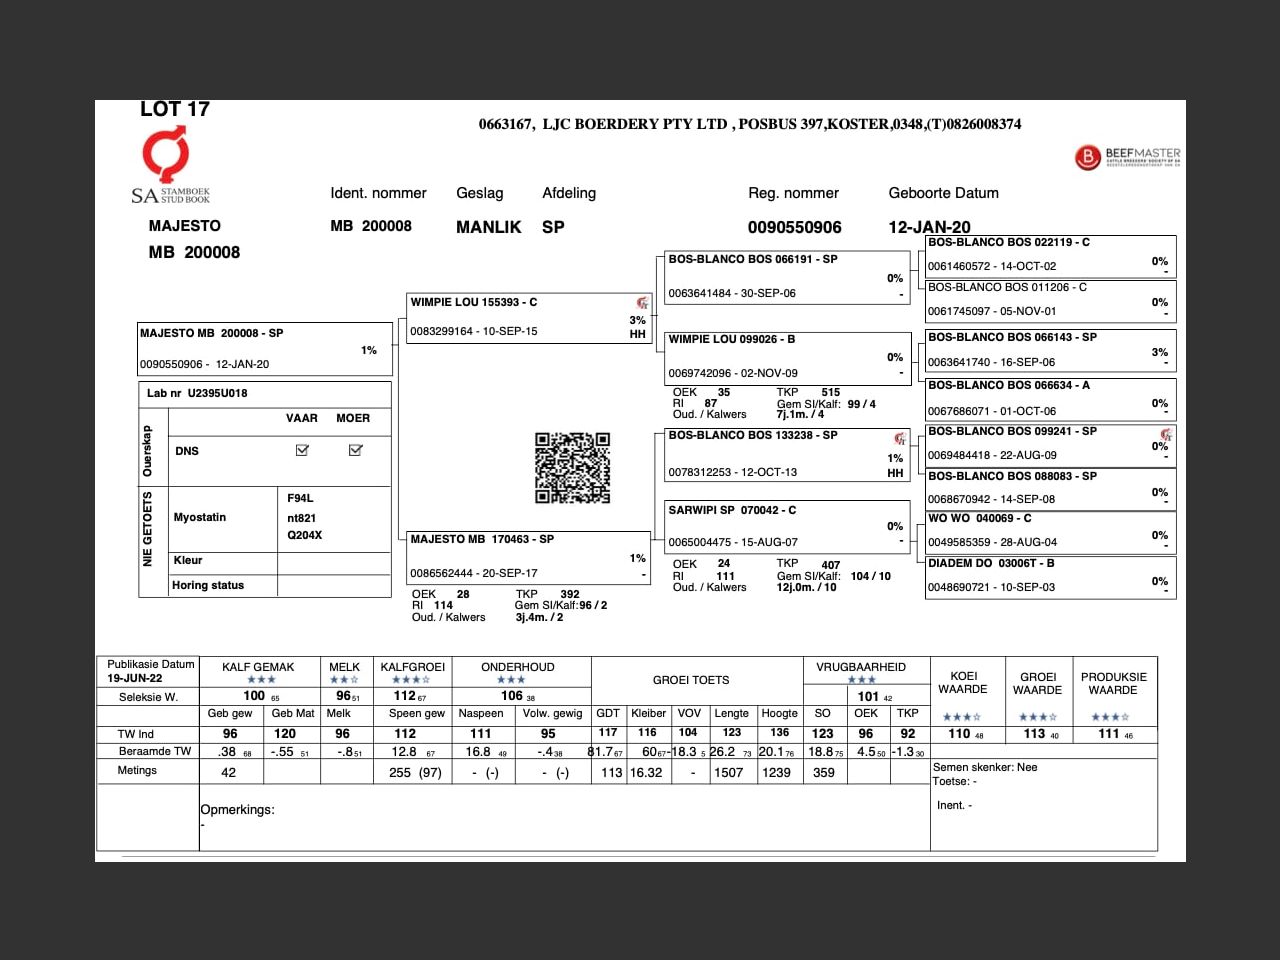This screenshot has width=1280, height=960.
Task: Toggle the DNS MOER checkbox
Action: [355, 451]
